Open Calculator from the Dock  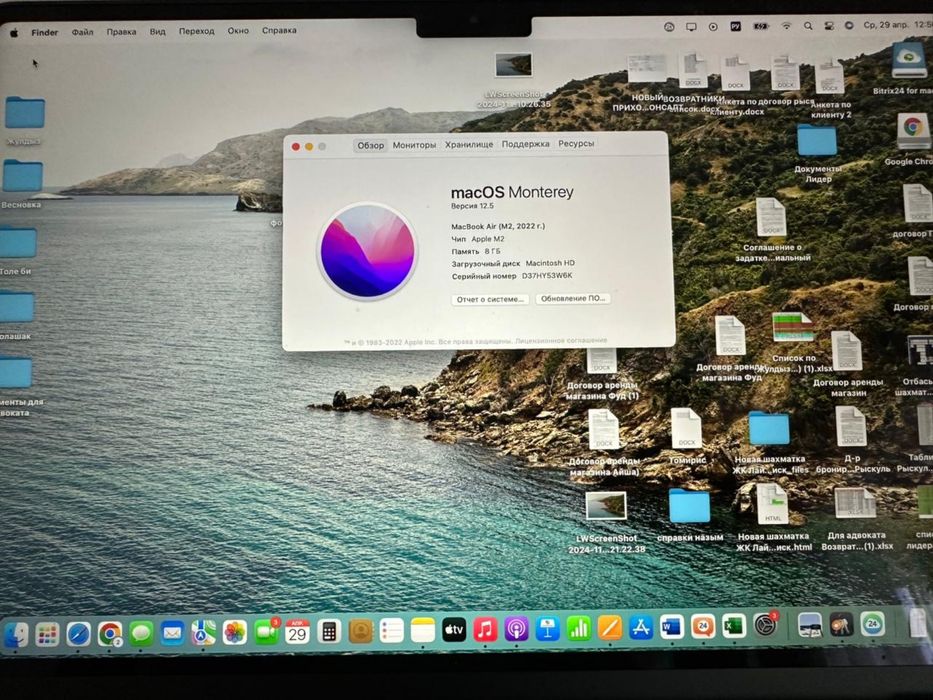click(329, 632)
